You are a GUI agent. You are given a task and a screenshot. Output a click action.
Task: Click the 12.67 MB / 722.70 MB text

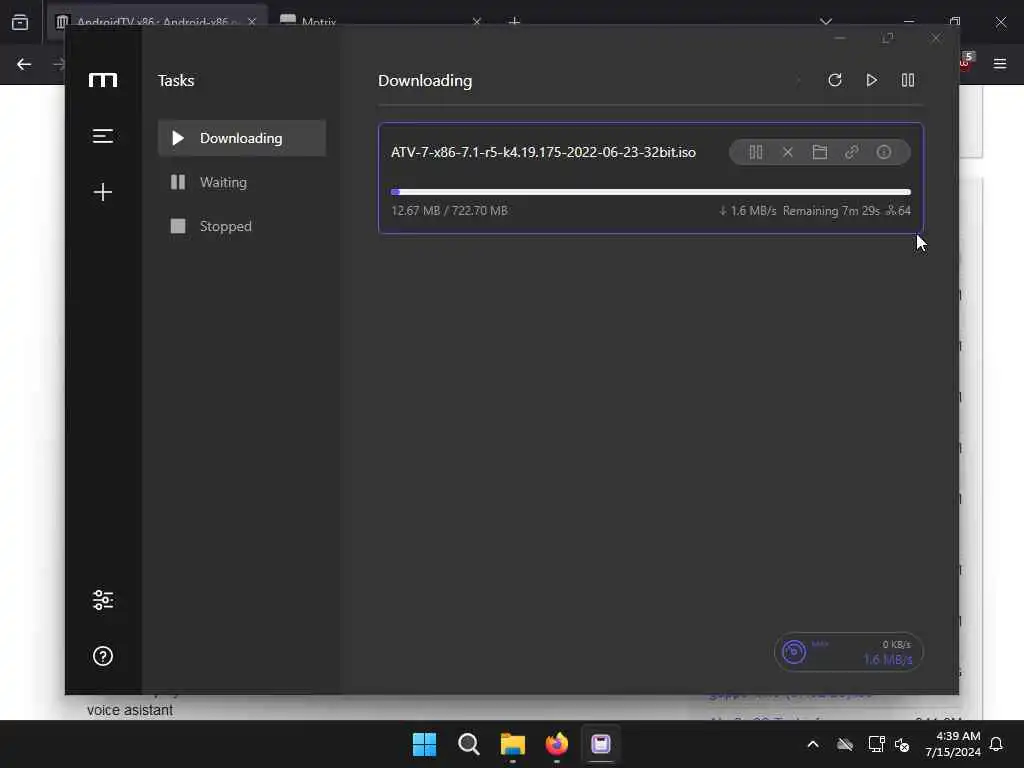point(449,210)
